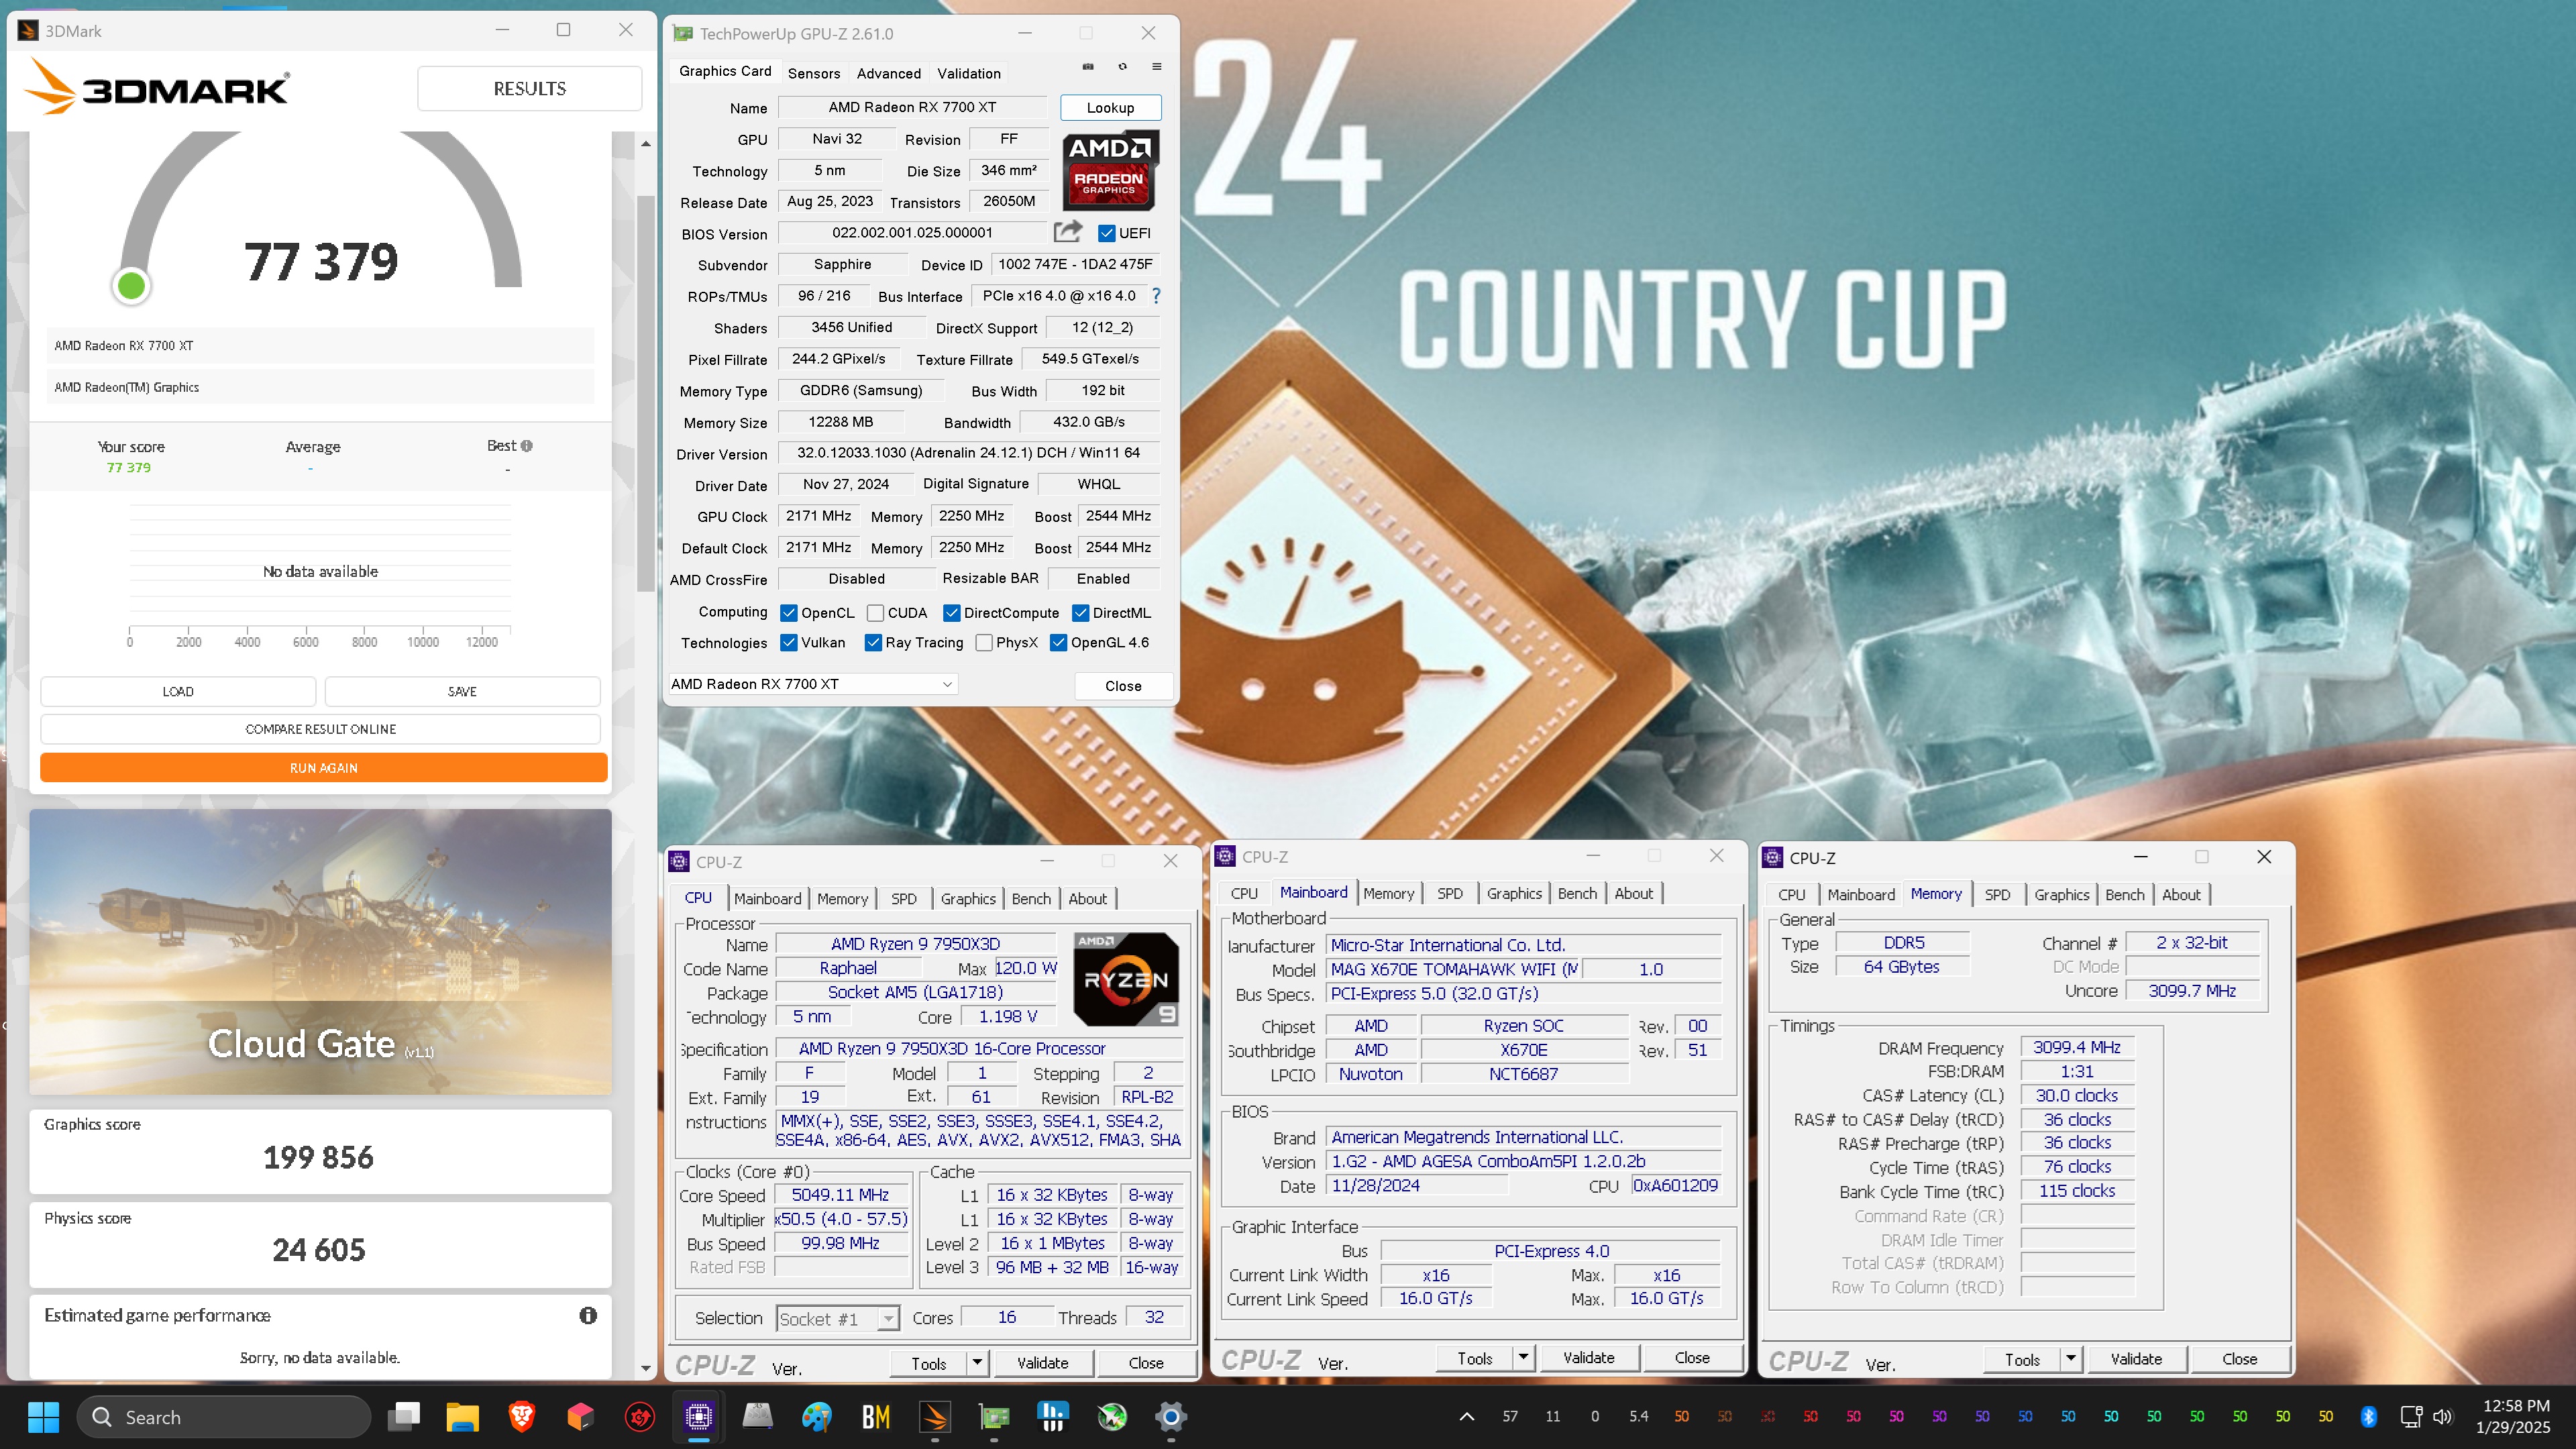Launch Brave browser from the taskbar
The width and height of the screenshot is (2576, 1449).
pyautogui.click(x=521, y=1417)
